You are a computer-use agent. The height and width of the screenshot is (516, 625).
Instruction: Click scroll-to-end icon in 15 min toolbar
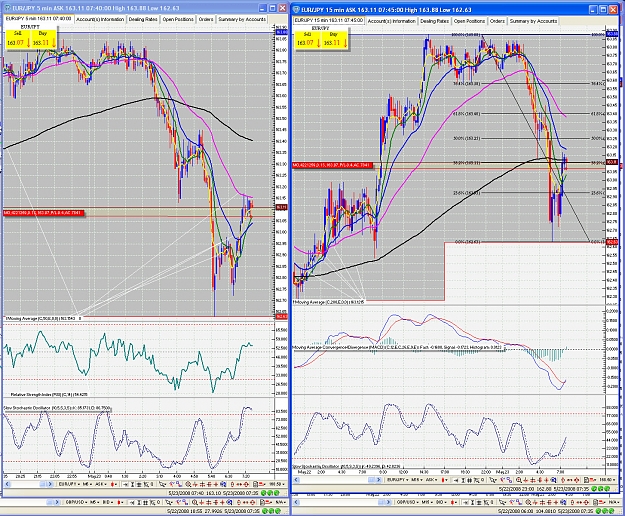(x=456, y=480)
